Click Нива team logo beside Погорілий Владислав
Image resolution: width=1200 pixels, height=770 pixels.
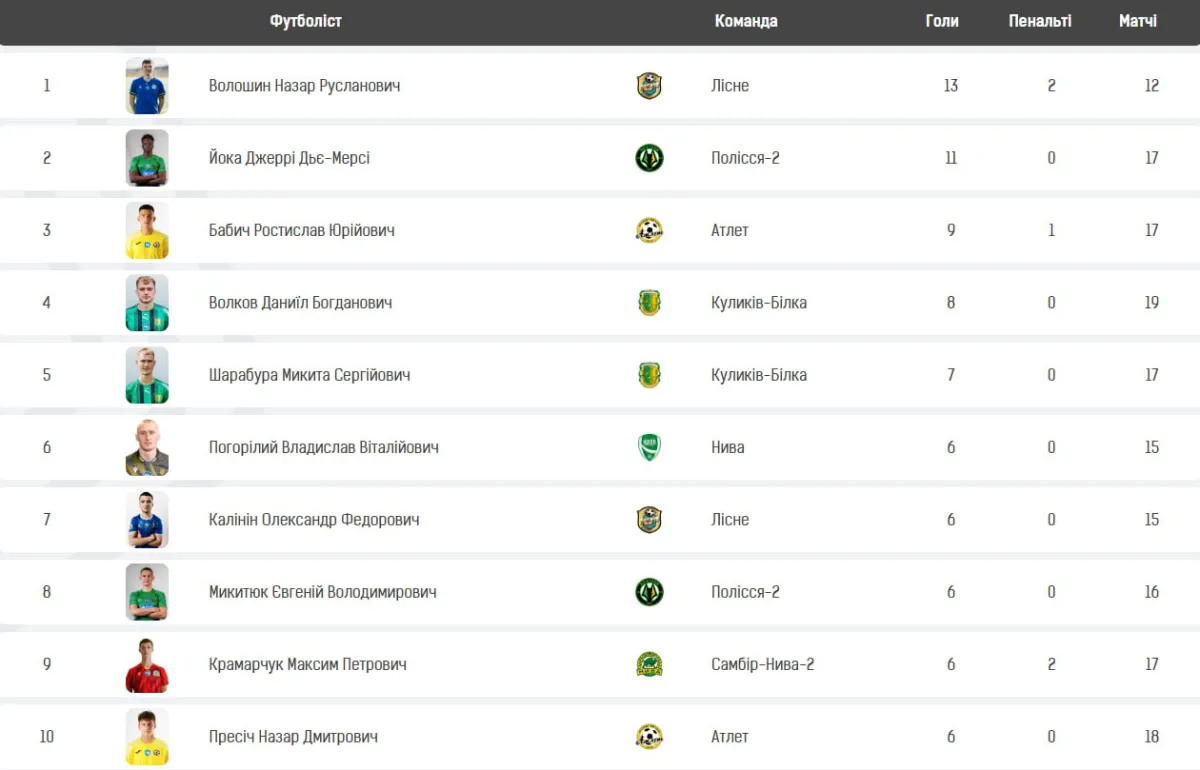tap(649, 447)
